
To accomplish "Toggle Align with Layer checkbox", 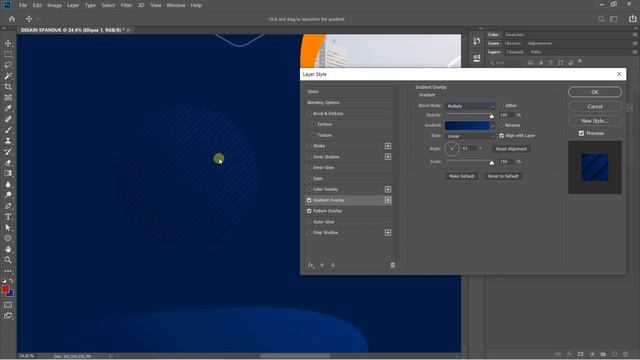I will point(502,136).
